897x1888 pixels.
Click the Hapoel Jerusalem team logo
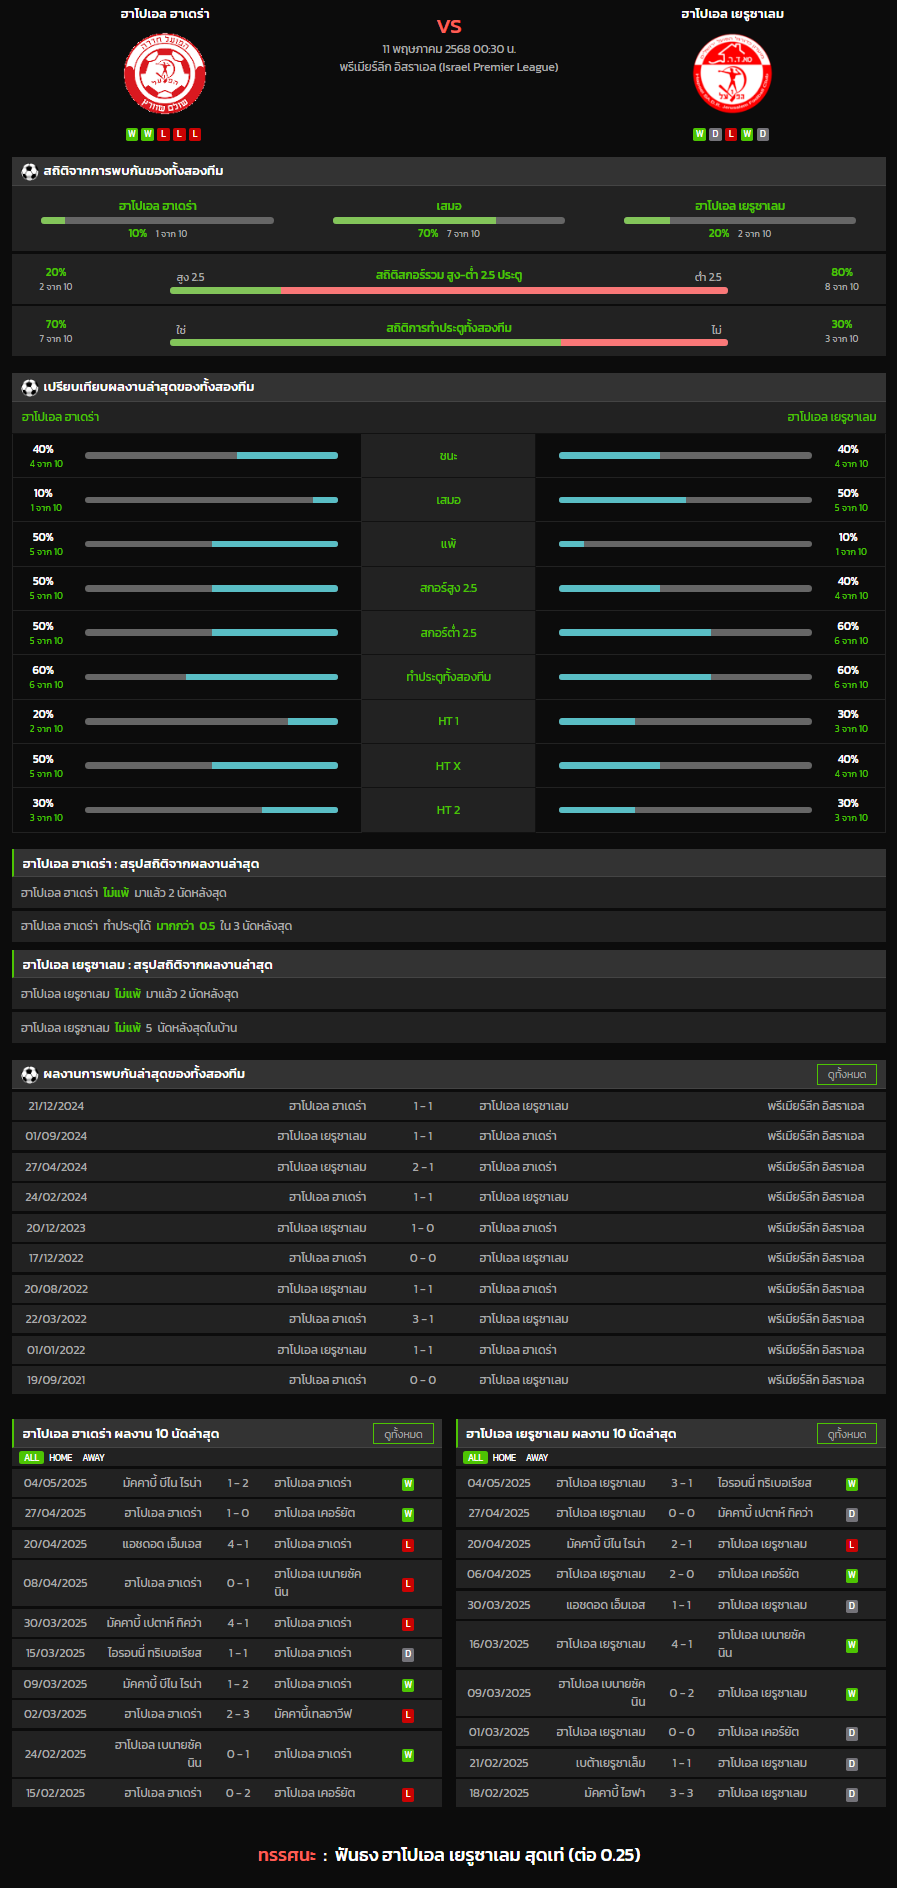(732, 74)
